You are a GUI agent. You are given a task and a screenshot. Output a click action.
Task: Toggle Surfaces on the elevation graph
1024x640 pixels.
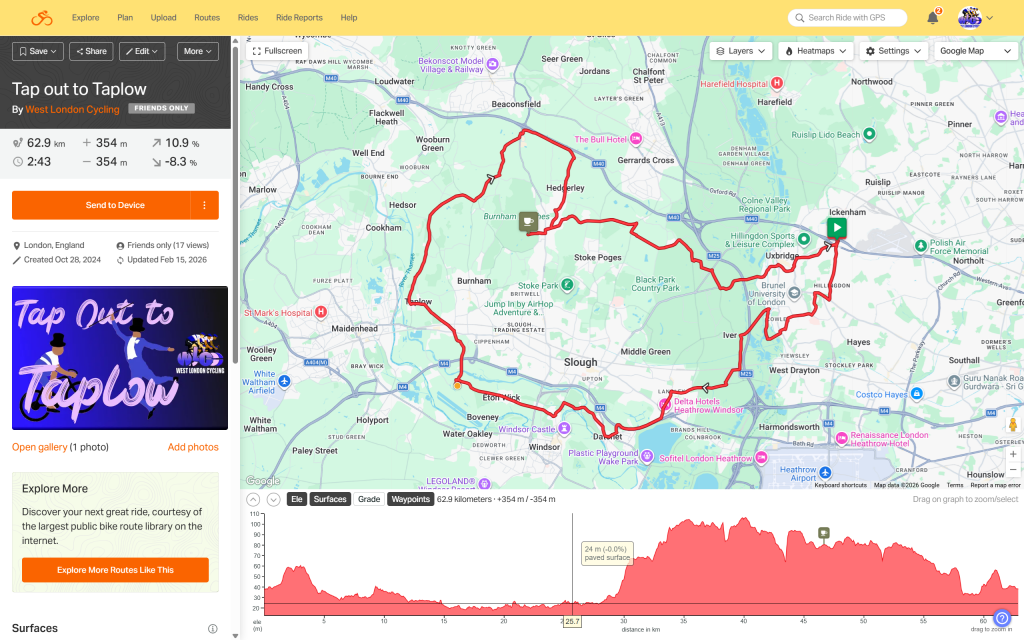point(330,499)
